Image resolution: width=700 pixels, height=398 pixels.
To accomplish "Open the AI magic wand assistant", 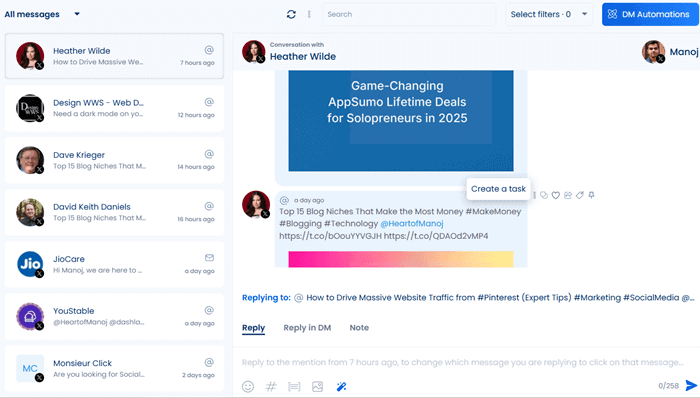I will click(x=341, y=386).
